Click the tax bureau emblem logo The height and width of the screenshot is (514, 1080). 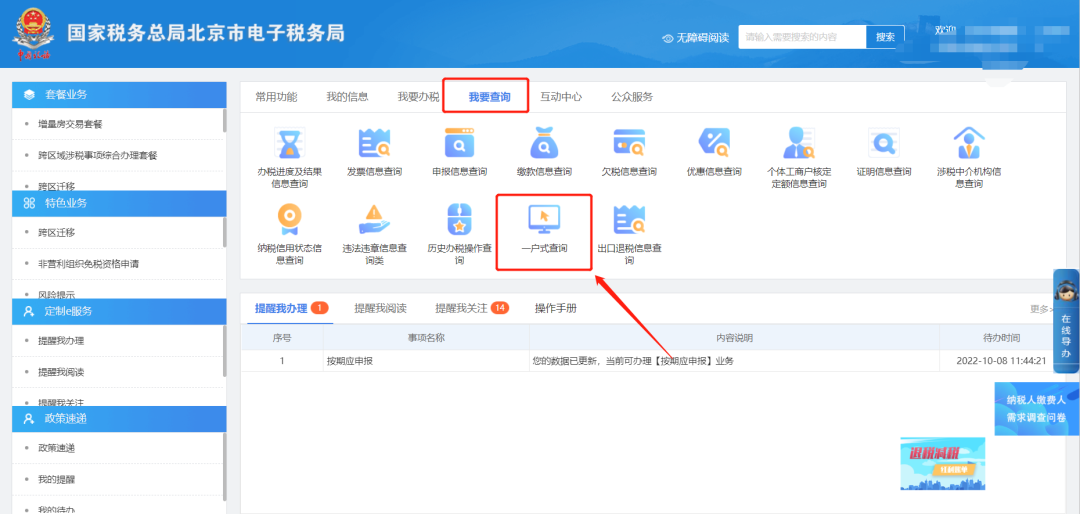coord(33,33)
